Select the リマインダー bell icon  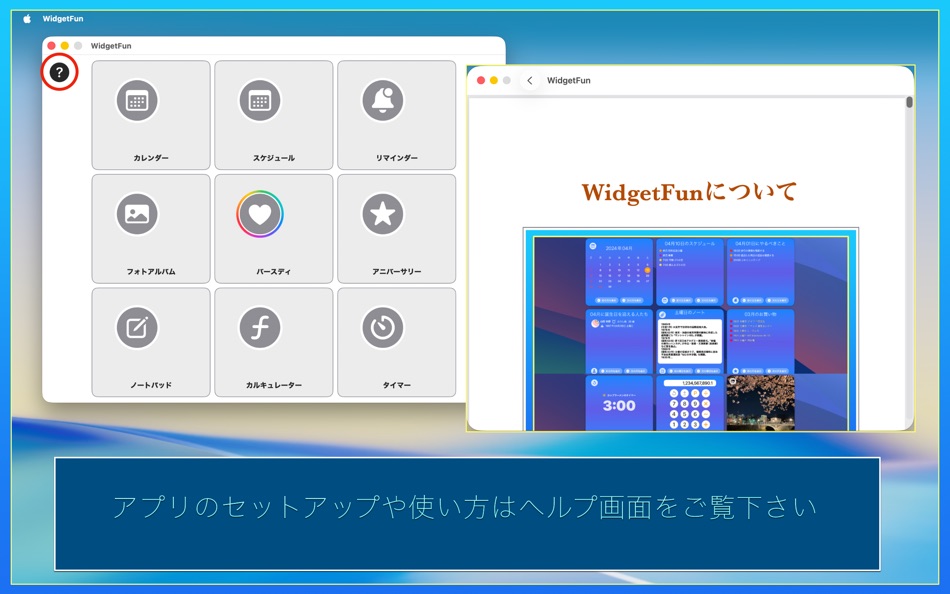tap(383, 101)
